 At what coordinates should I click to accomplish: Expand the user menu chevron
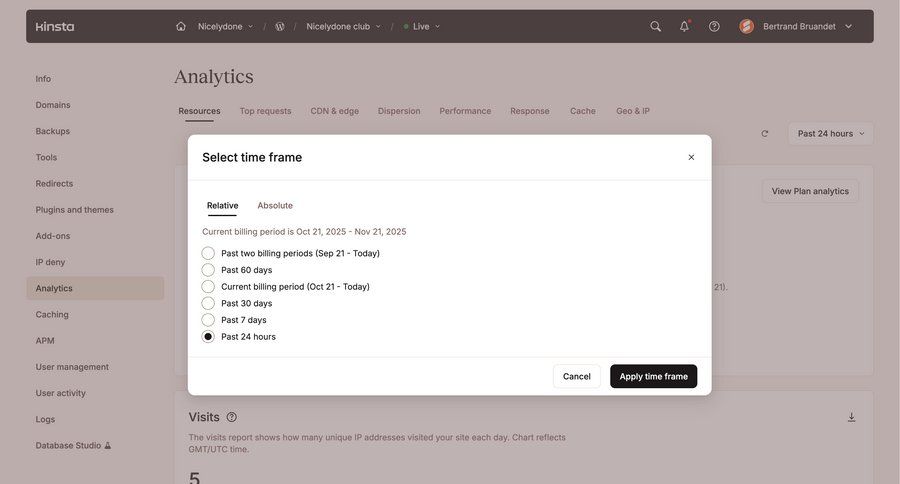coord(848,26)
